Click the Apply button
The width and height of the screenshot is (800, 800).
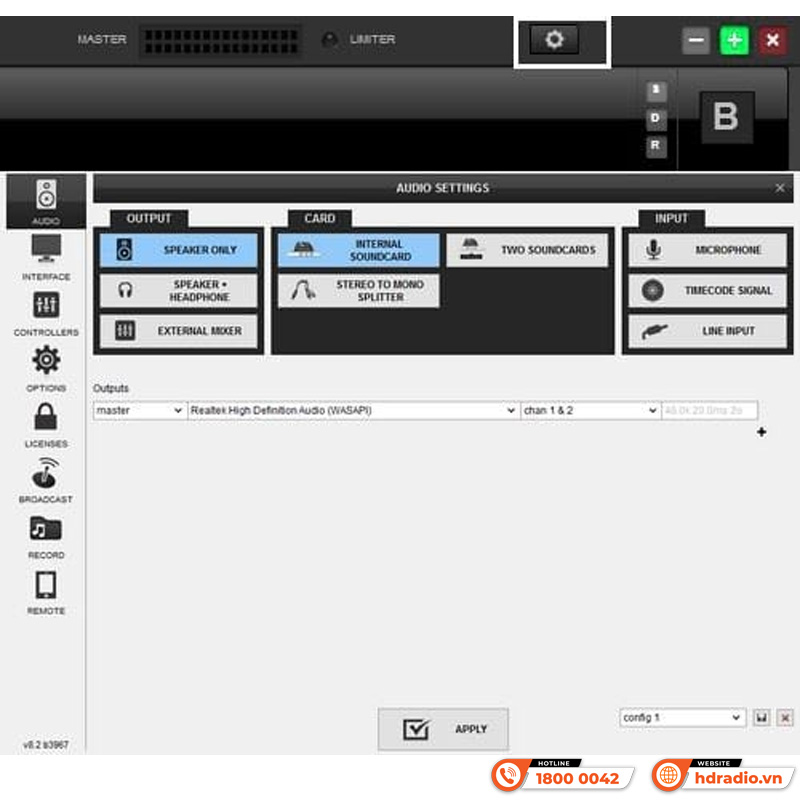point(443,728)
